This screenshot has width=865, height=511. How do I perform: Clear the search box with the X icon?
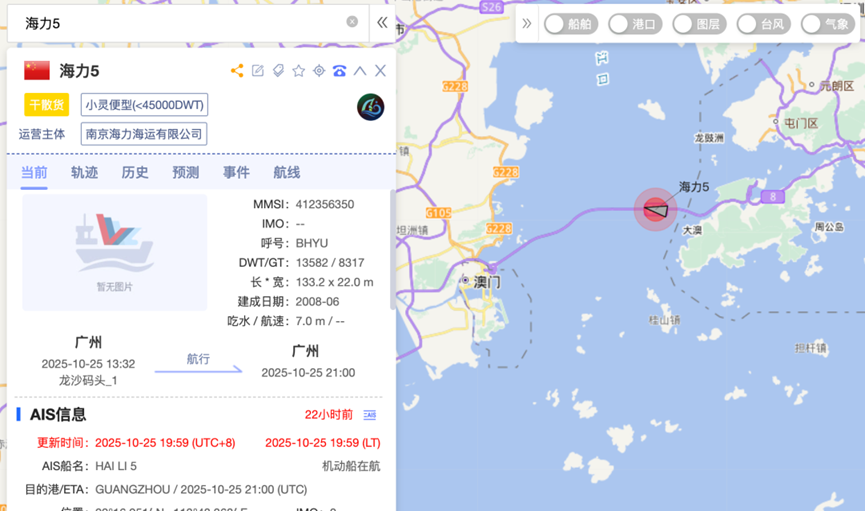(x=352, y=22)
